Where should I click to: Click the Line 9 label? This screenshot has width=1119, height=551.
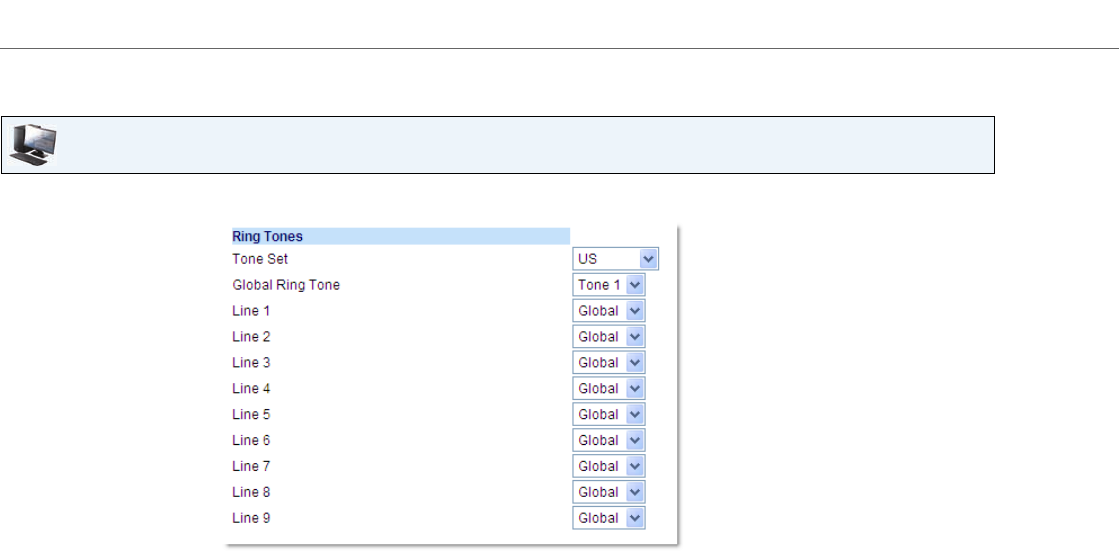click(250, 517)
